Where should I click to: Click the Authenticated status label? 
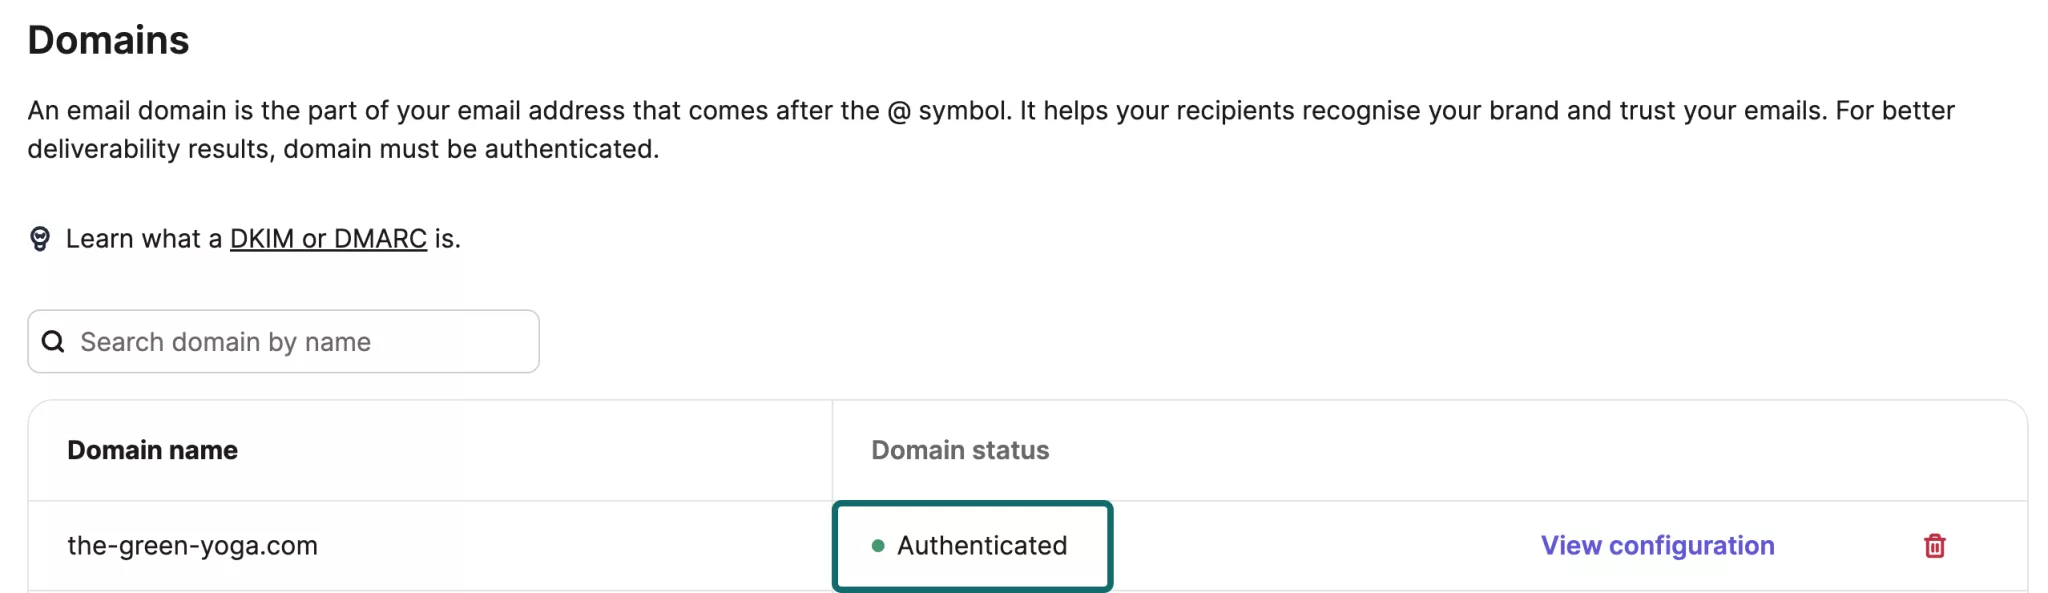pos(982,546)
